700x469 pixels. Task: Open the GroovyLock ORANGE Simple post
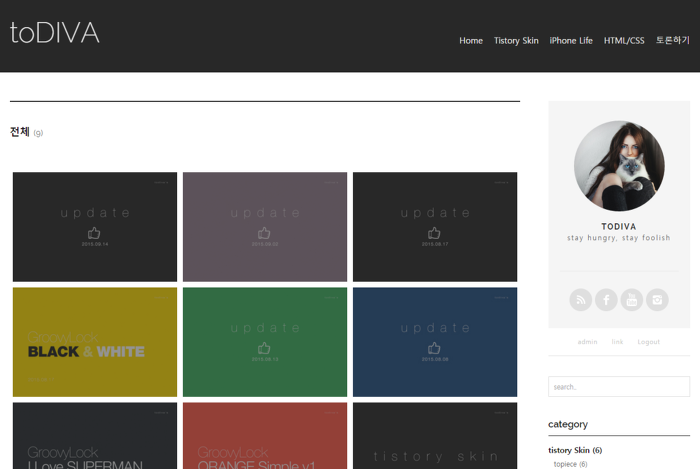coord(265,436)
